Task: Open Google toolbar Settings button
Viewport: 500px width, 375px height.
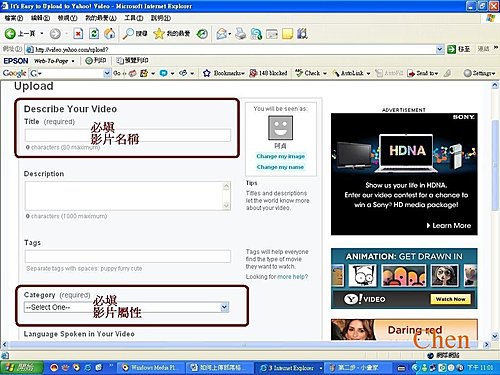Action: [479, 73]
